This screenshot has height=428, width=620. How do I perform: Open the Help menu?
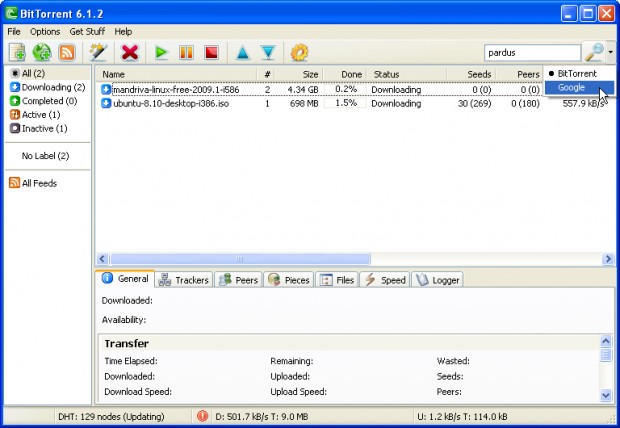click(x=123, y=32)
